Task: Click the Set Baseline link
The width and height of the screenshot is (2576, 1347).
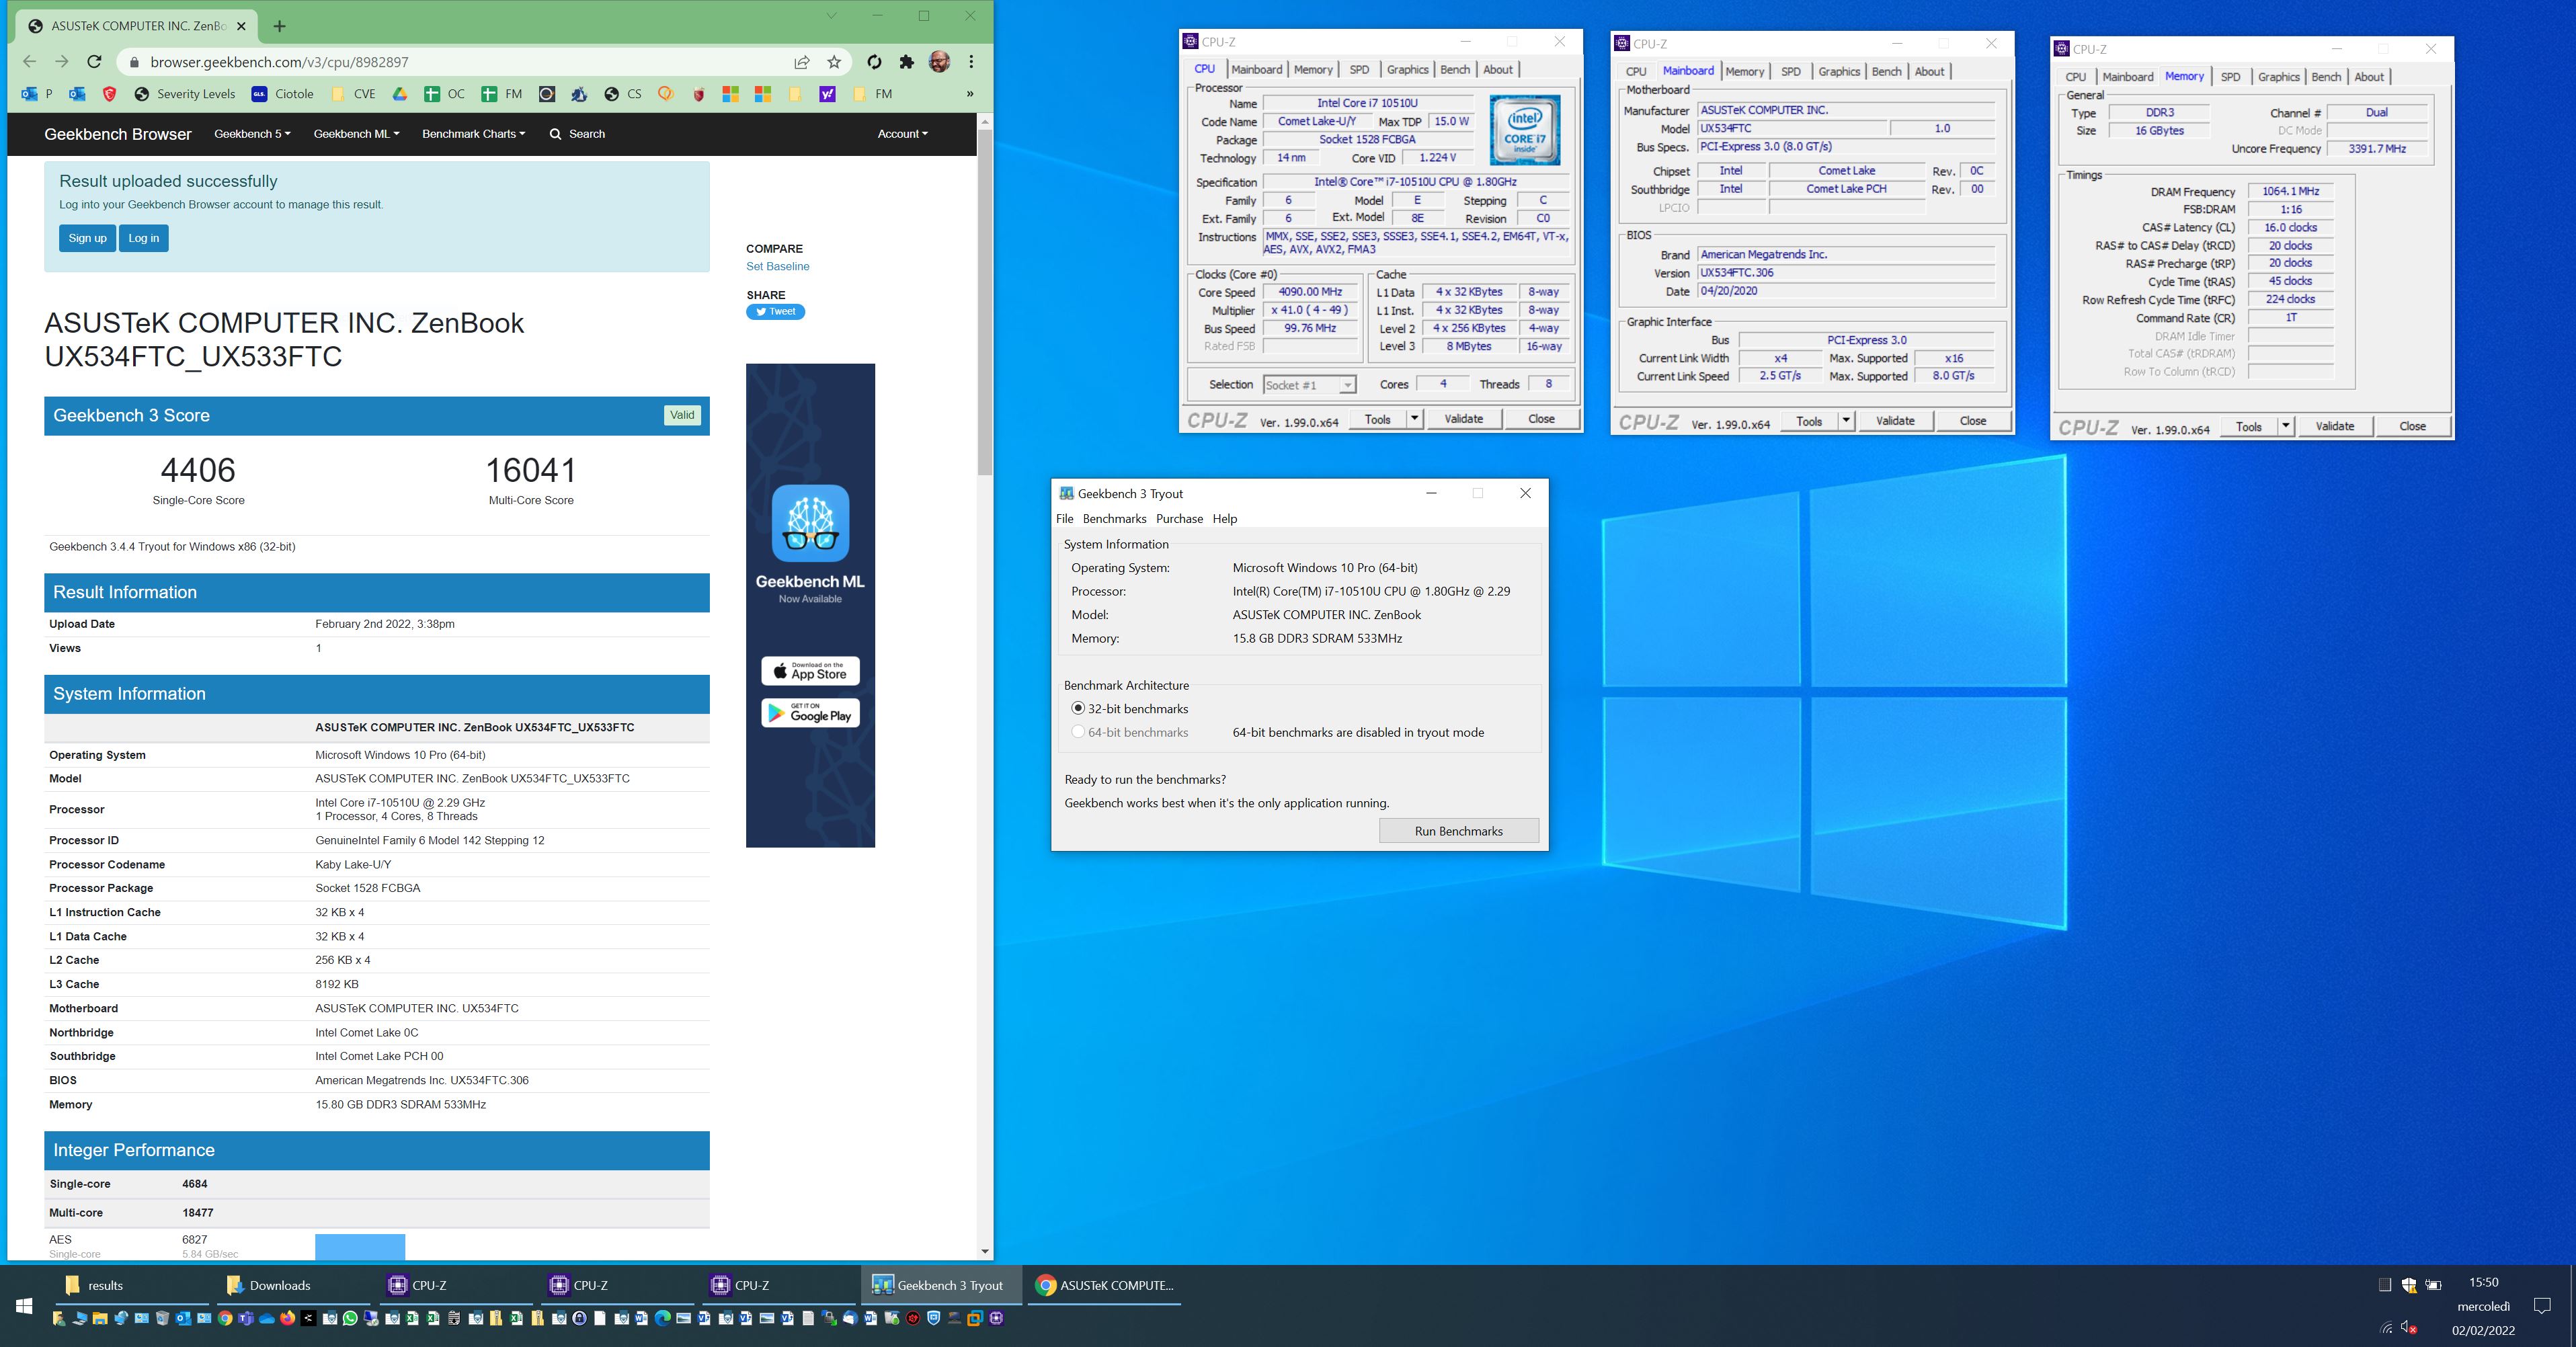Action: pos(777,266)
